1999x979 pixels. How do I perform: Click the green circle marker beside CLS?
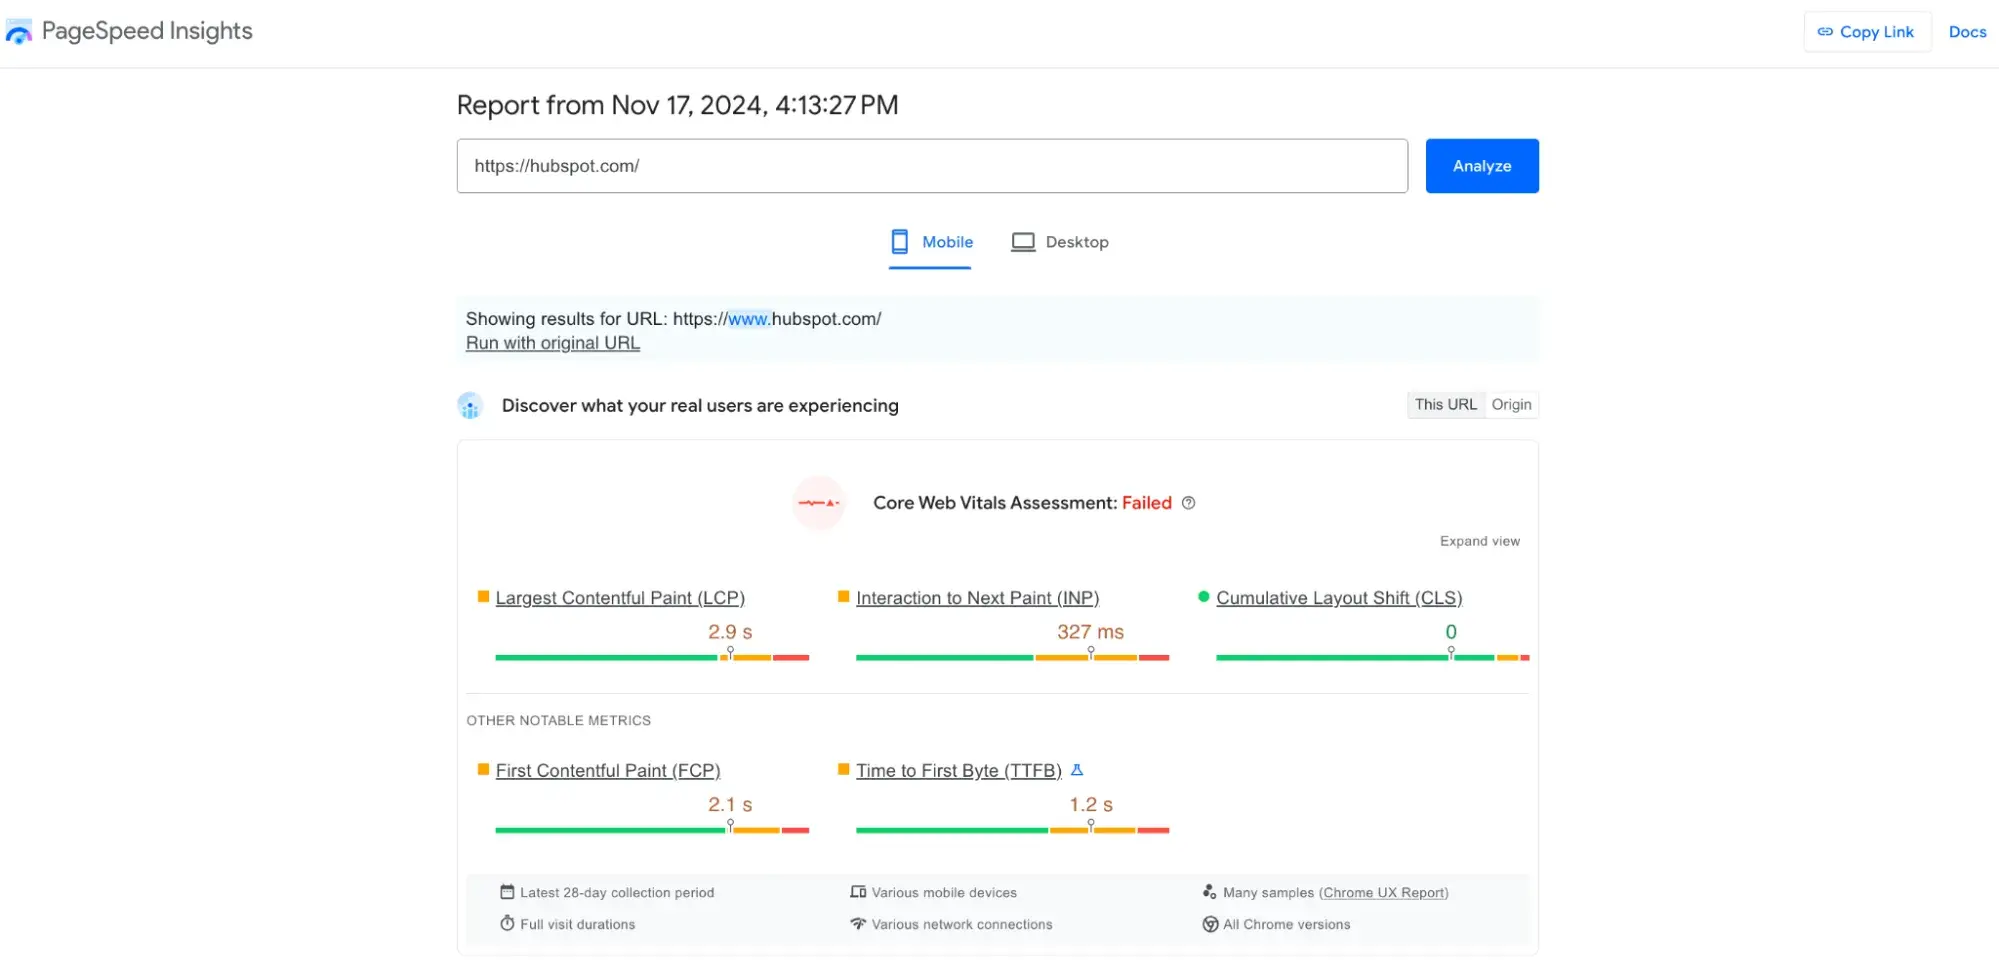pyautogui.click(x=1203, y=597)
